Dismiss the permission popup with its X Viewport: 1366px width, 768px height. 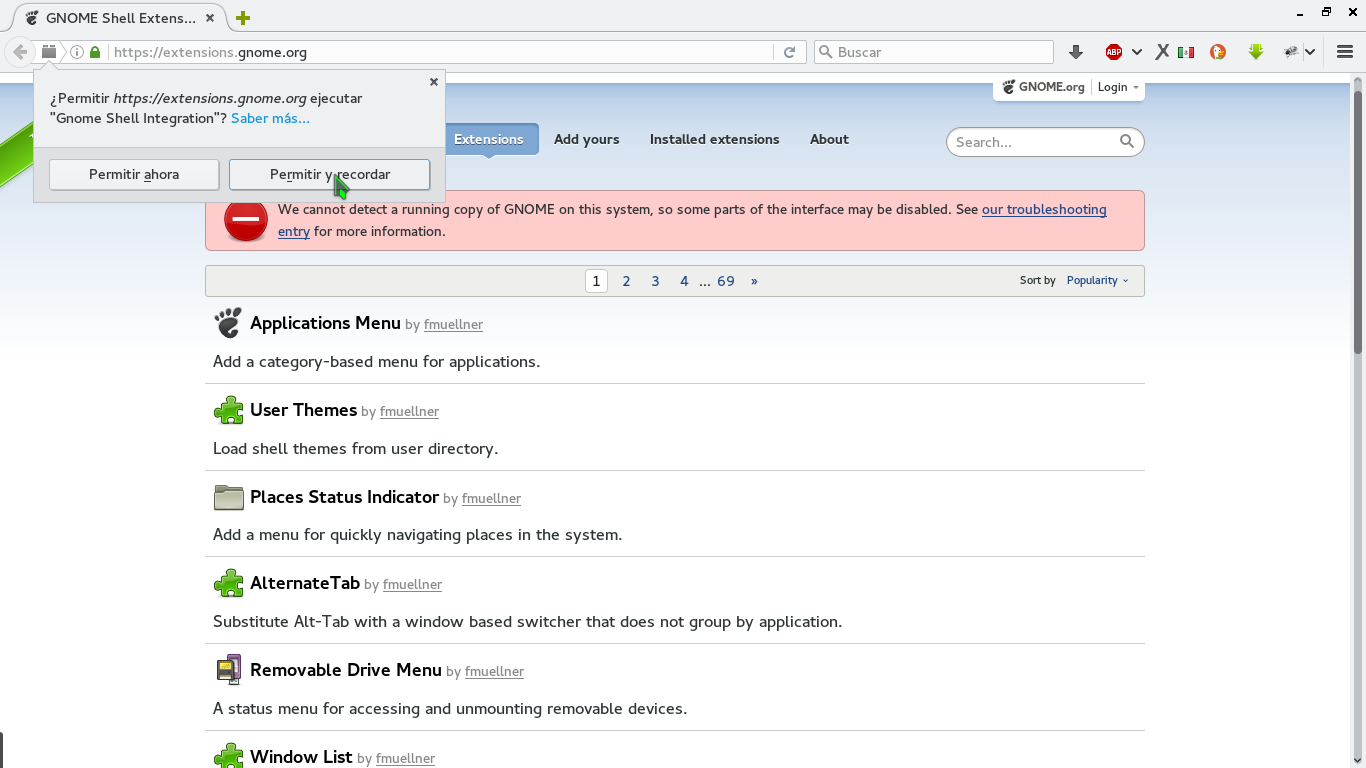point(434,82)
